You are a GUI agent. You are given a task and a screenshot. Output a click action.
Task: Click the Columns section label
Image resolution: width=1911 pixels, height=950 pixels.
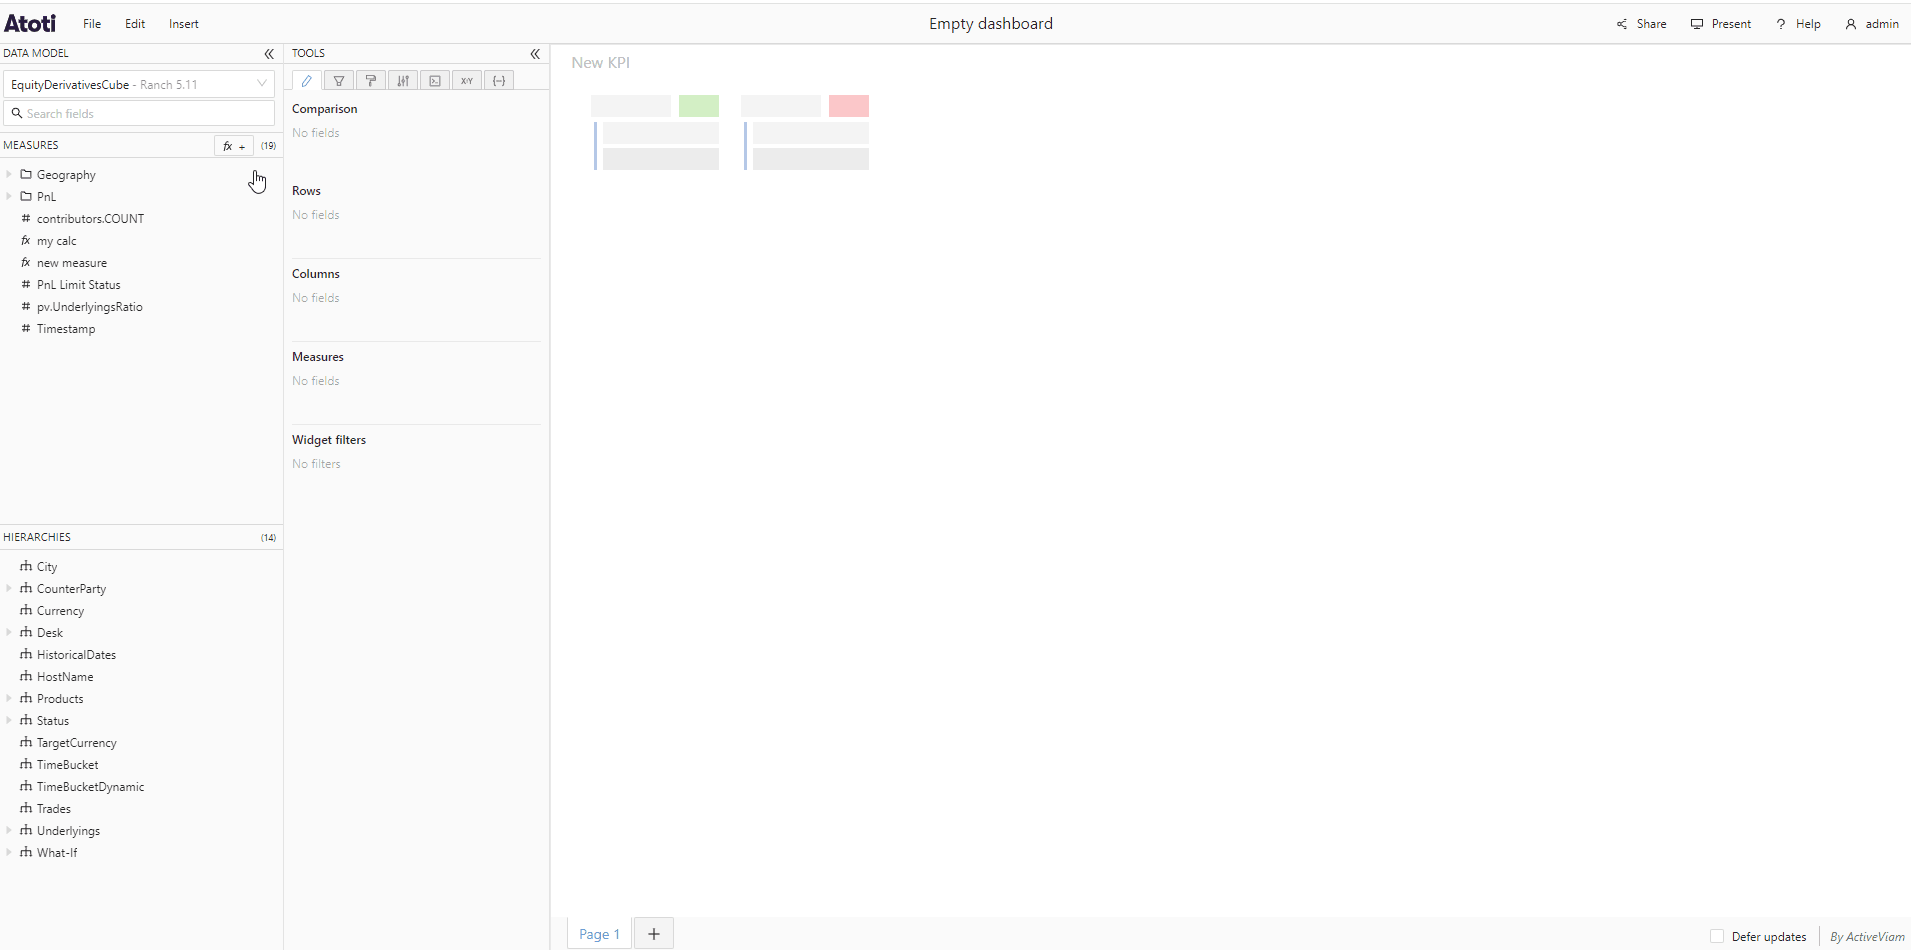(316, 274)
